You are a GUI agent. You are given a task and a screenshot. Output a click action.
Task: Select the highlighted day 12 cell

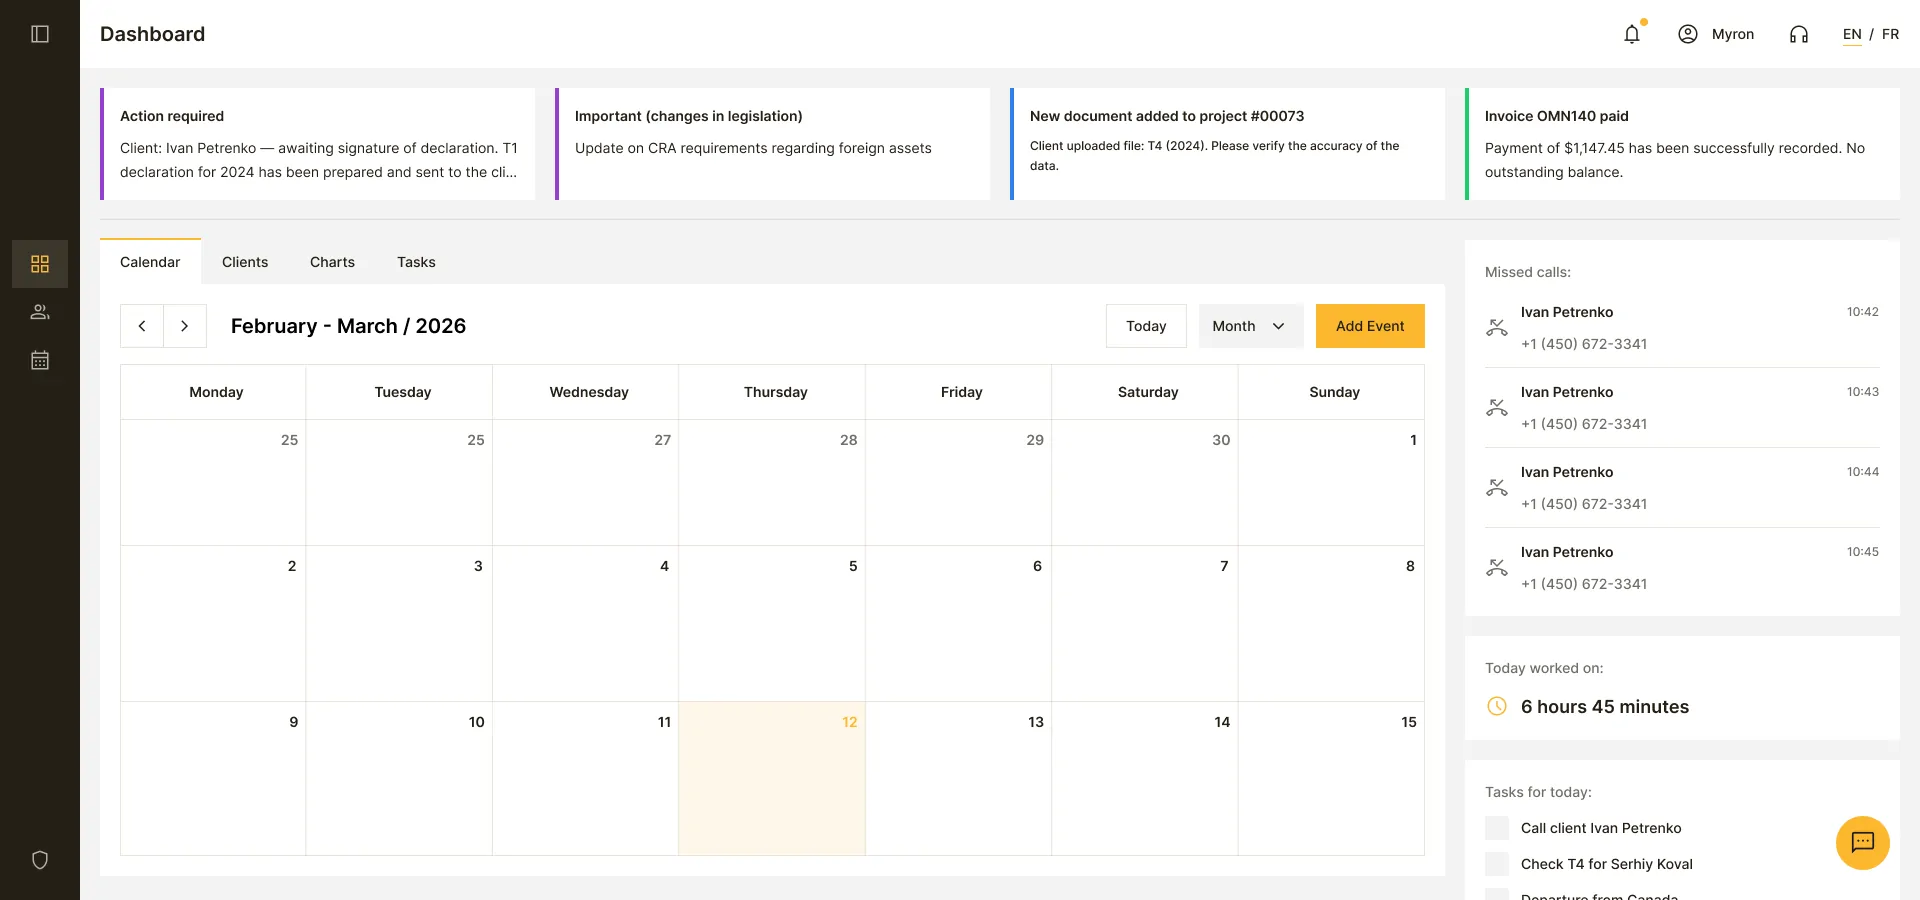click(x=772, y=778)
